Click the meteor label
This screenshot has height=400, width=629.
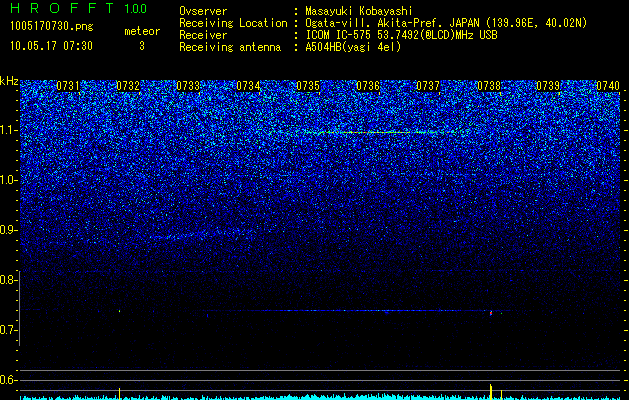pos(142,31)
